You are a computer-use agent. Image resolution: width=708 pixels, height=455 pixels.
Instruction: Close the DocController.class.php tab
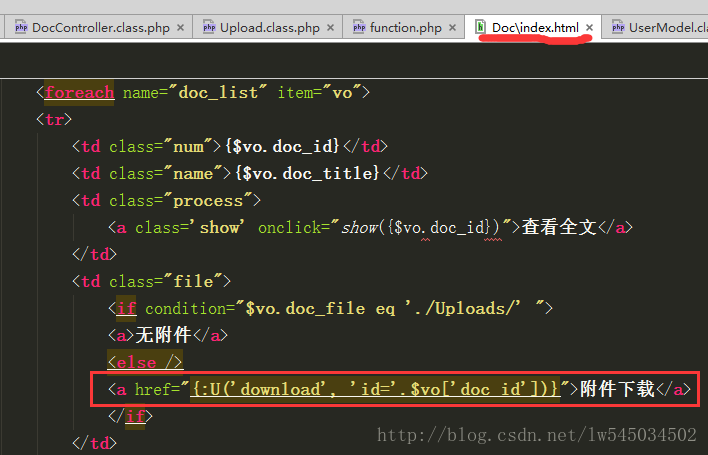[181, 28]
